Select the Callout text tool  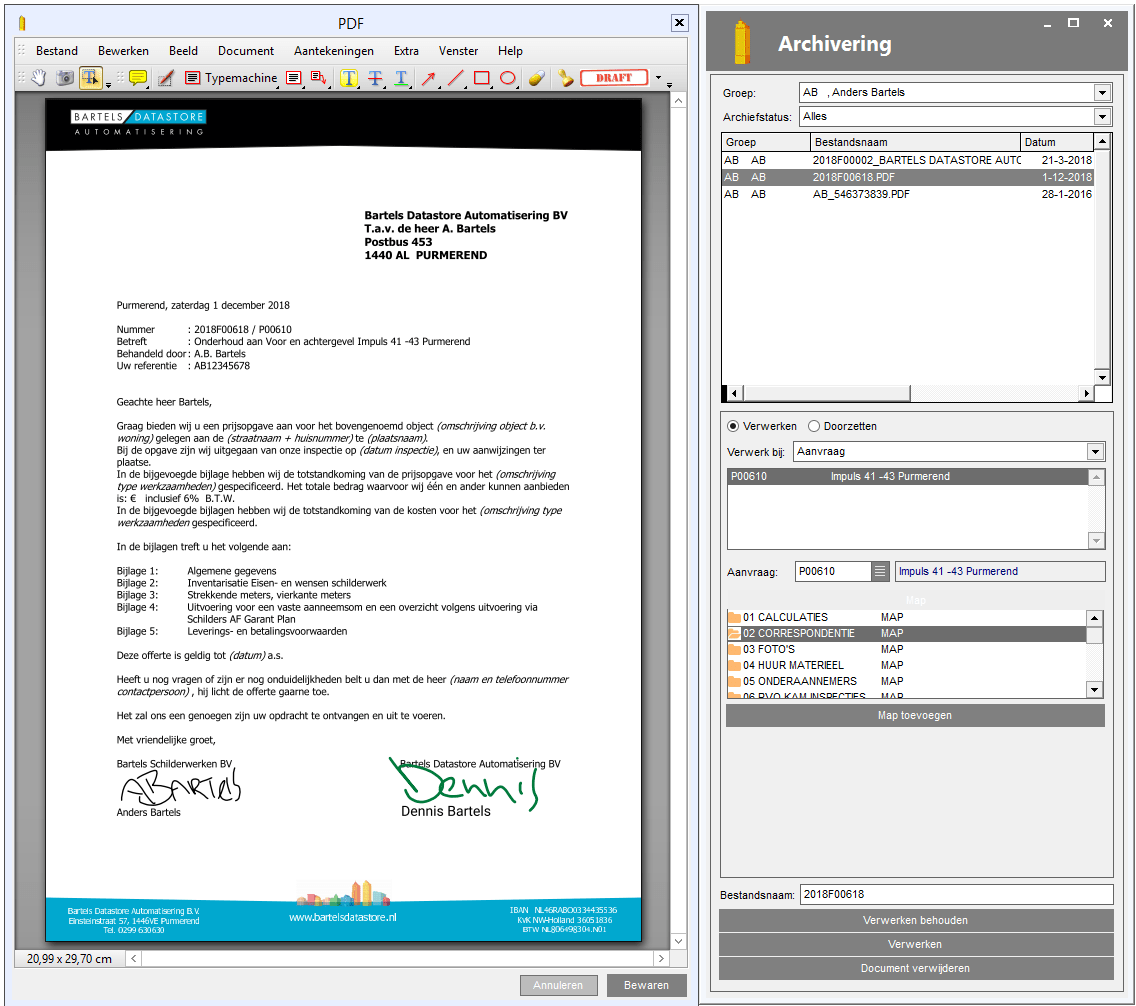pos(318,77)
